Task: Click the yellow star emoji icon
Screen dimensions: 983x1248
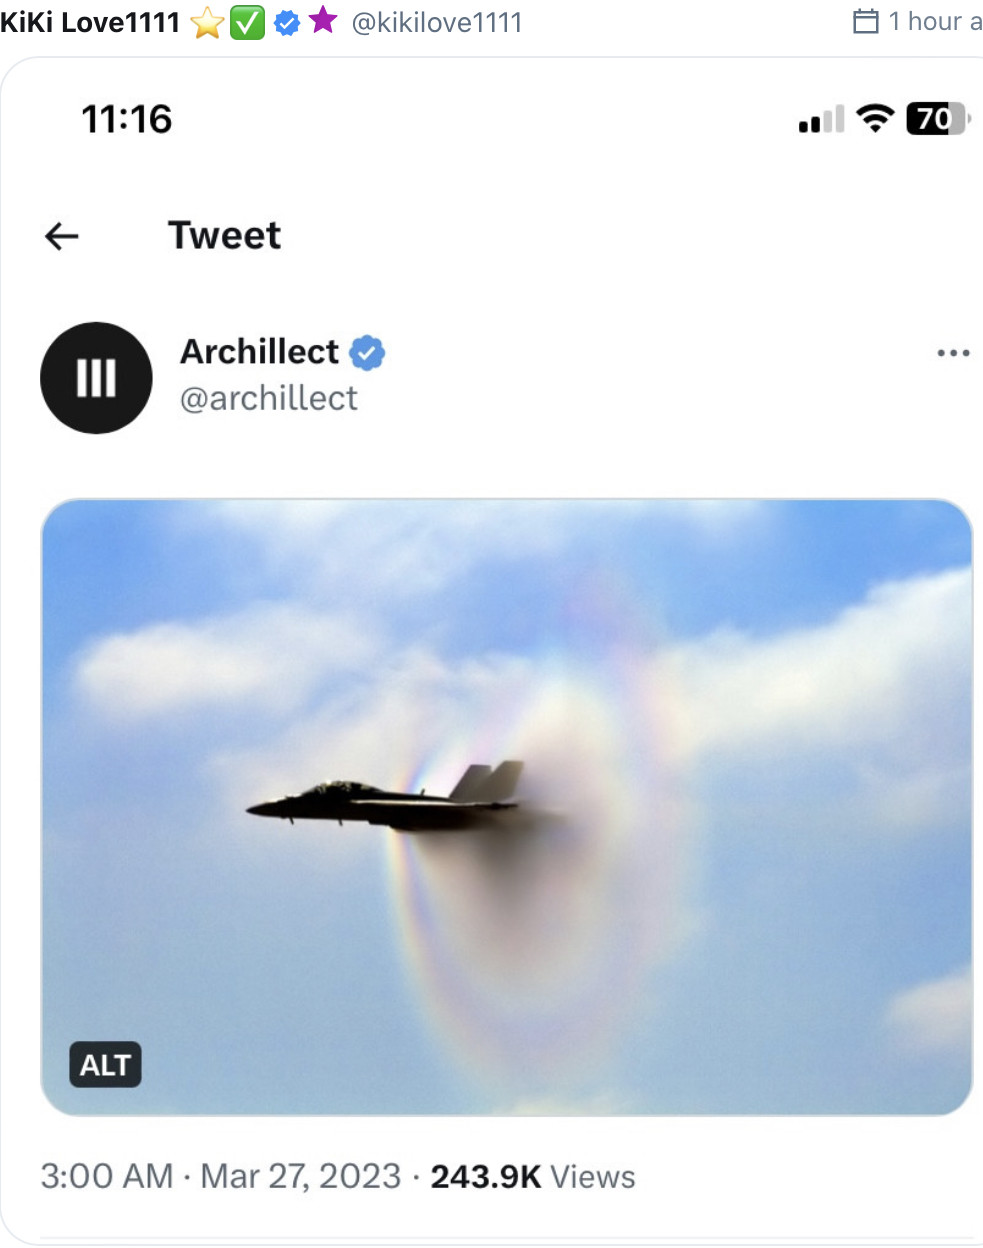Action: tap(207, 22)
